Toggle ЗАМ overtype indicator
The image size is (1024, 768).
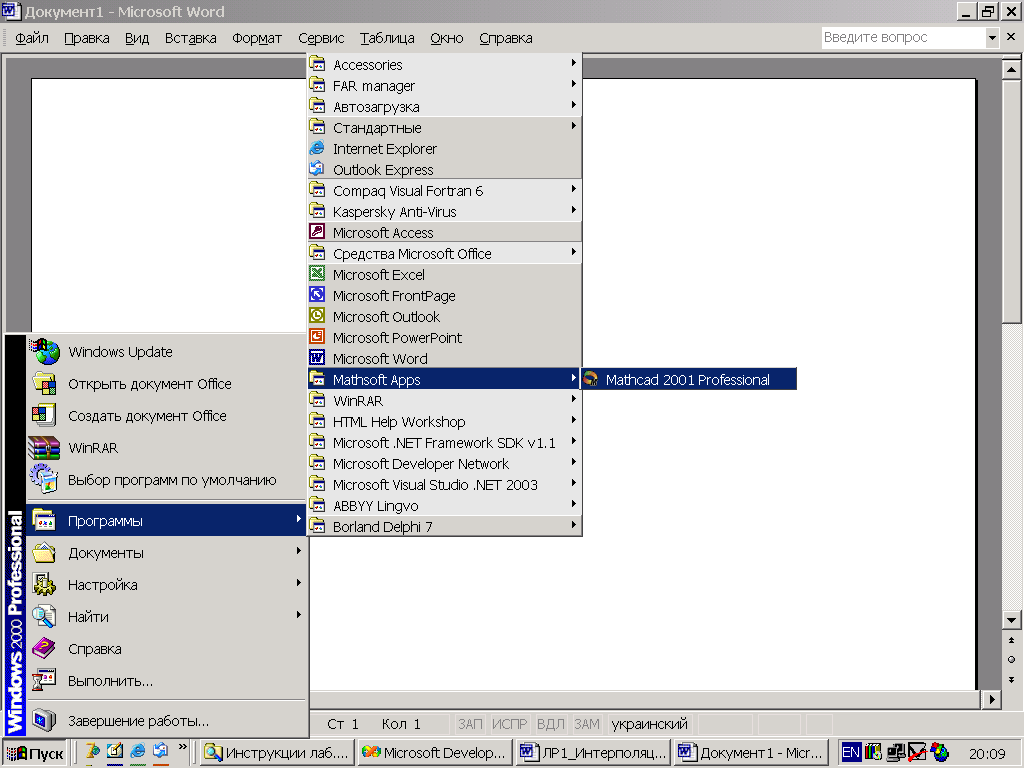click(x=586, y=724)
